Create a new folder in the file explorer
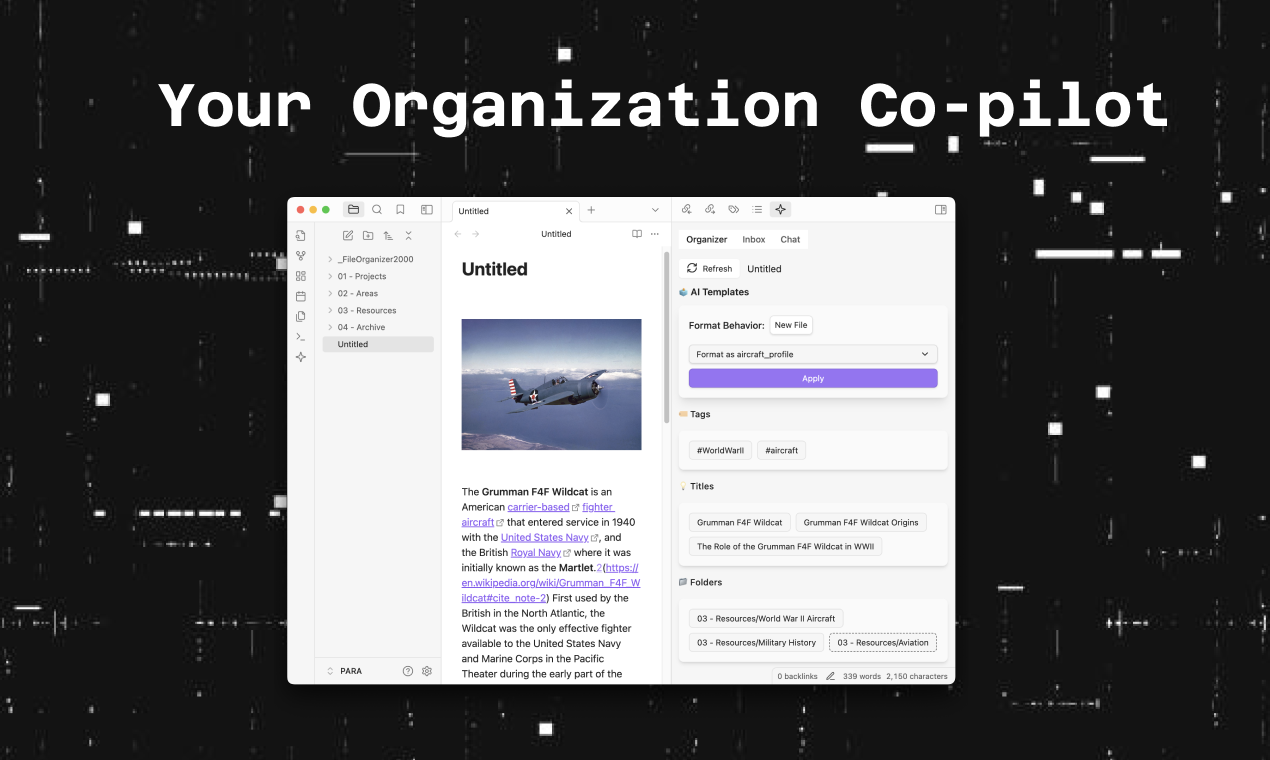 (x=368, y=235)
